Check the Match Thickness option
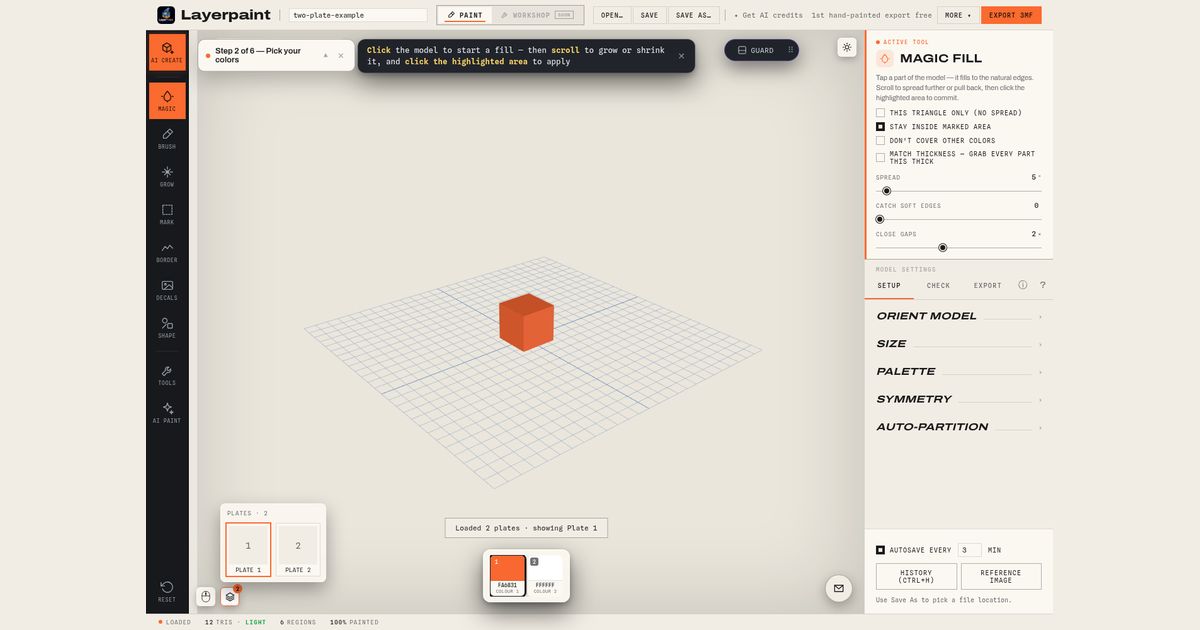Viewport: 1200px width, 630px height. pos(880,157)
